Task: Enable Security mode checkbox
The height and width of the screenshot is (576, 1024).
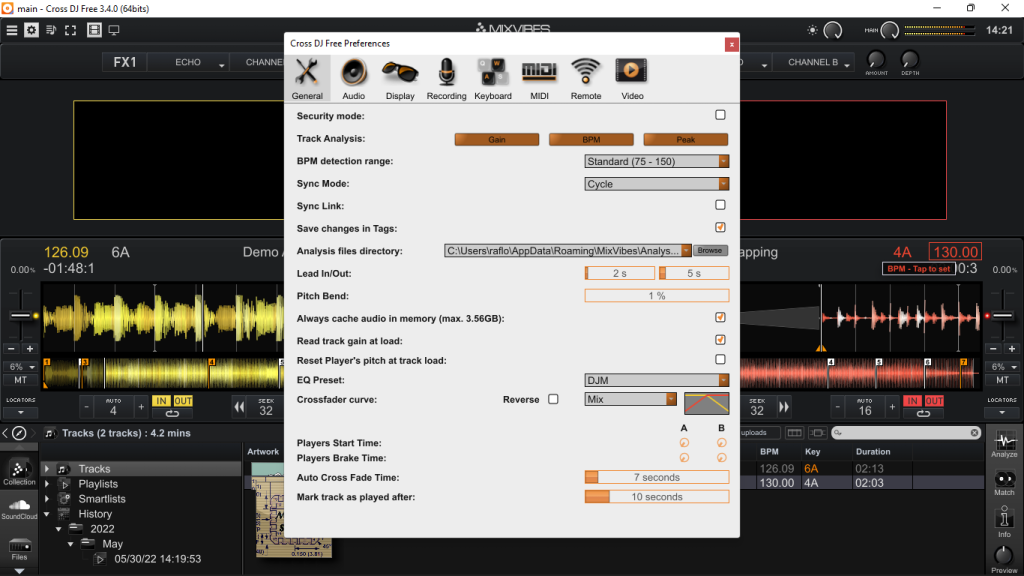Action: tap(719, 115)
